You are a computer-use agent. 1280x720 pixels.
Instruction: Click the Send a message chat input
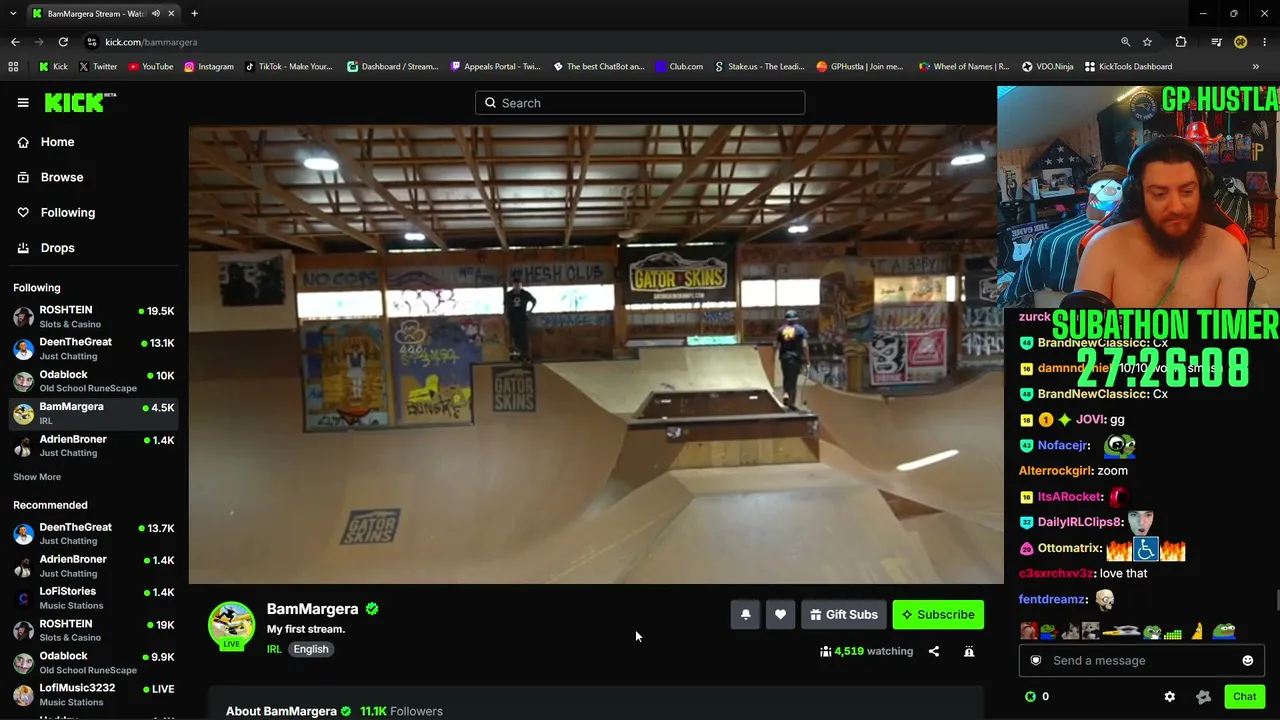tap(1142, 660)
